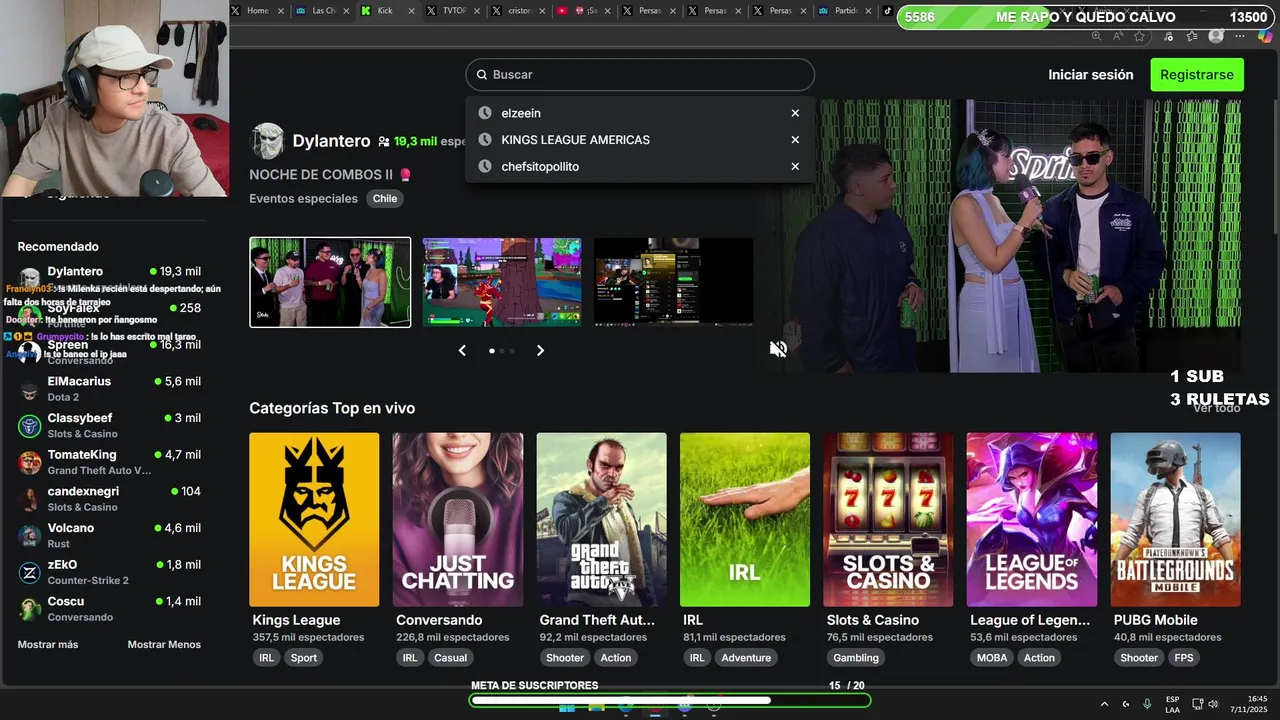The height and width of the screenshot is (720, 1280).
Task: Click the Eventos especiales category link
Action: click(303, 199)
